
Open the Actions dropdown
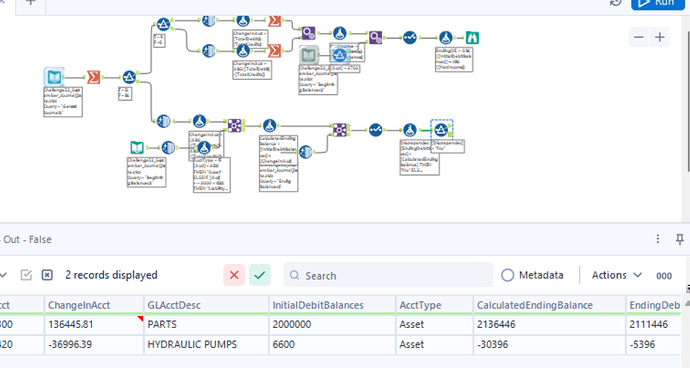coord(617,275)
